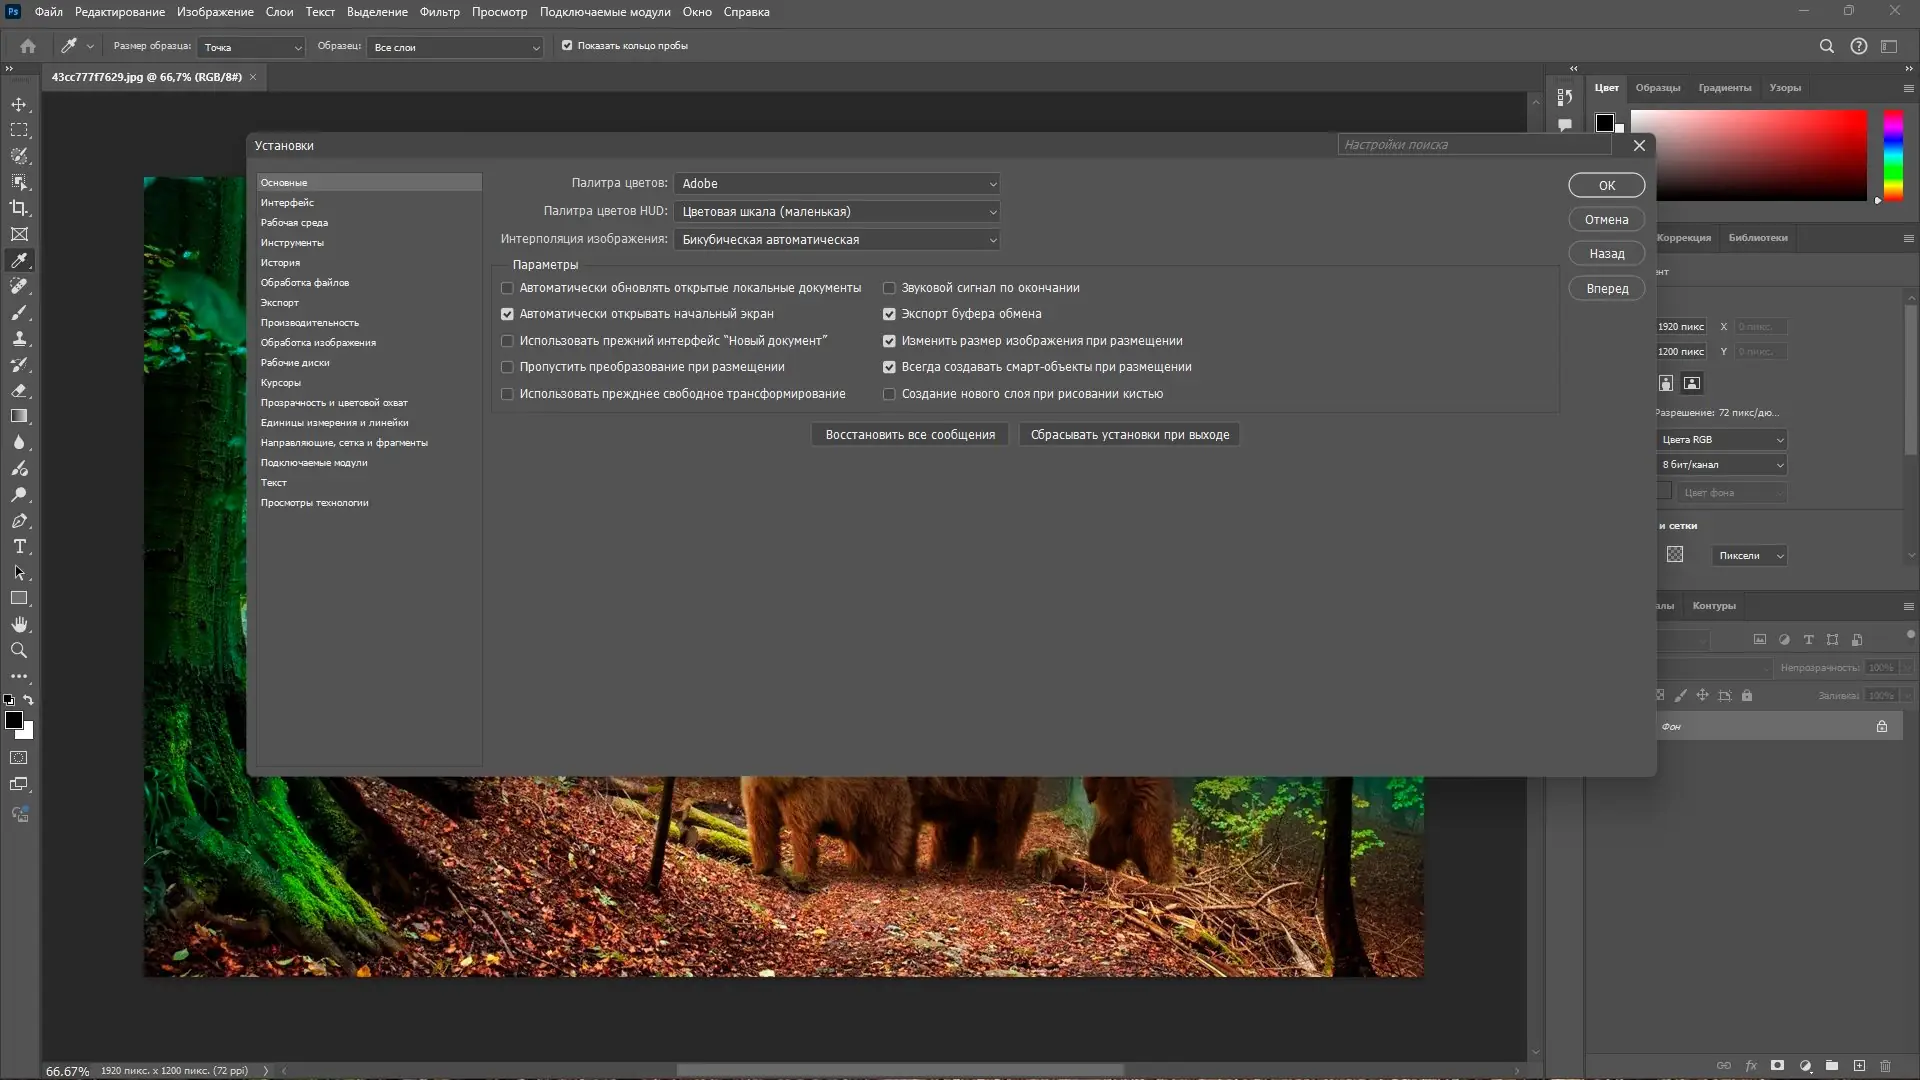Select the Zoom tool
The image size is (1920, 1080).
click(x=19, y=650)
